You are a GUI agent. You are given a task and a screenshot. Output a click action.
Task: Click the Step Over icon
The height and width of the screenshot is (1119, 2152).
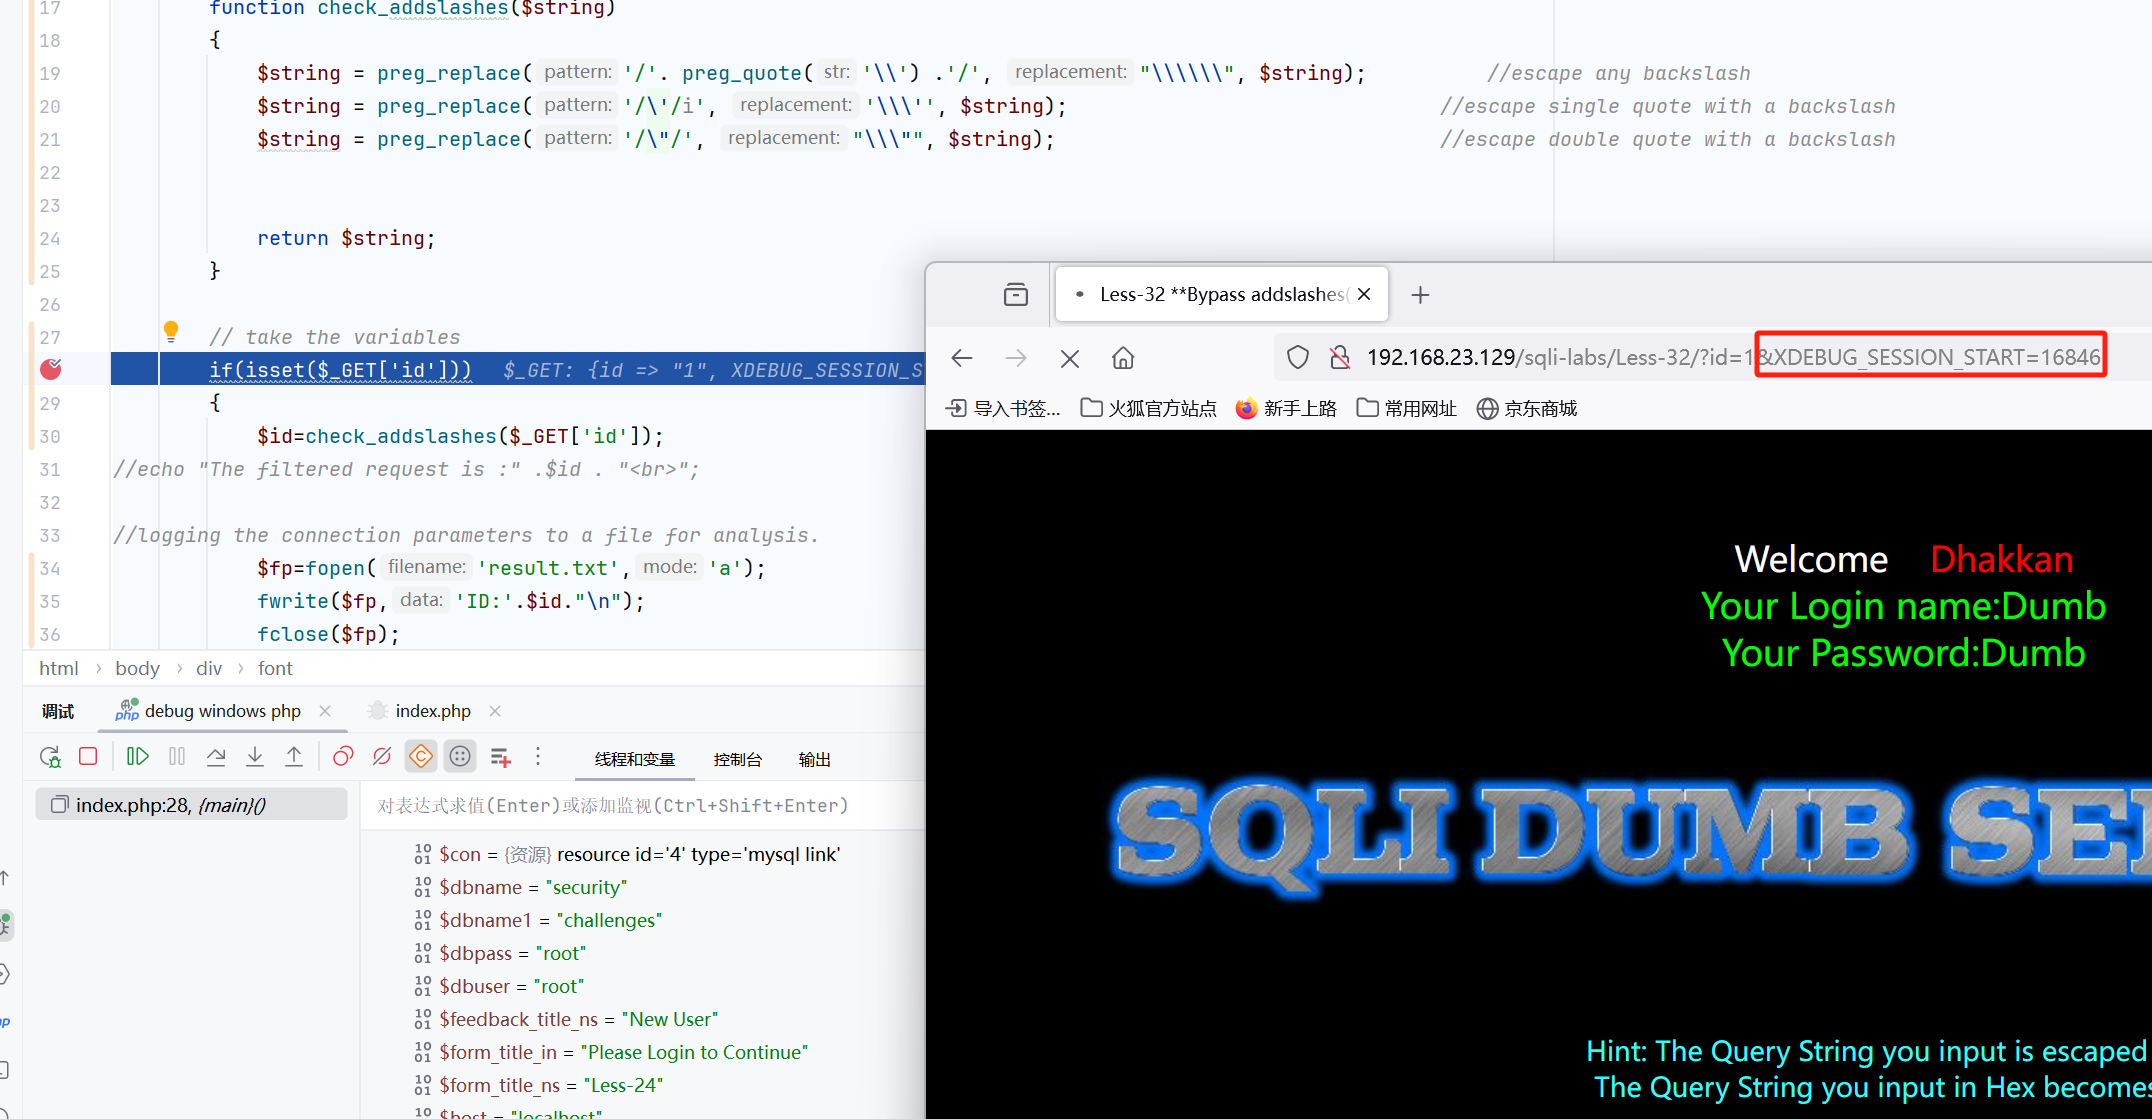click(216, 757)
